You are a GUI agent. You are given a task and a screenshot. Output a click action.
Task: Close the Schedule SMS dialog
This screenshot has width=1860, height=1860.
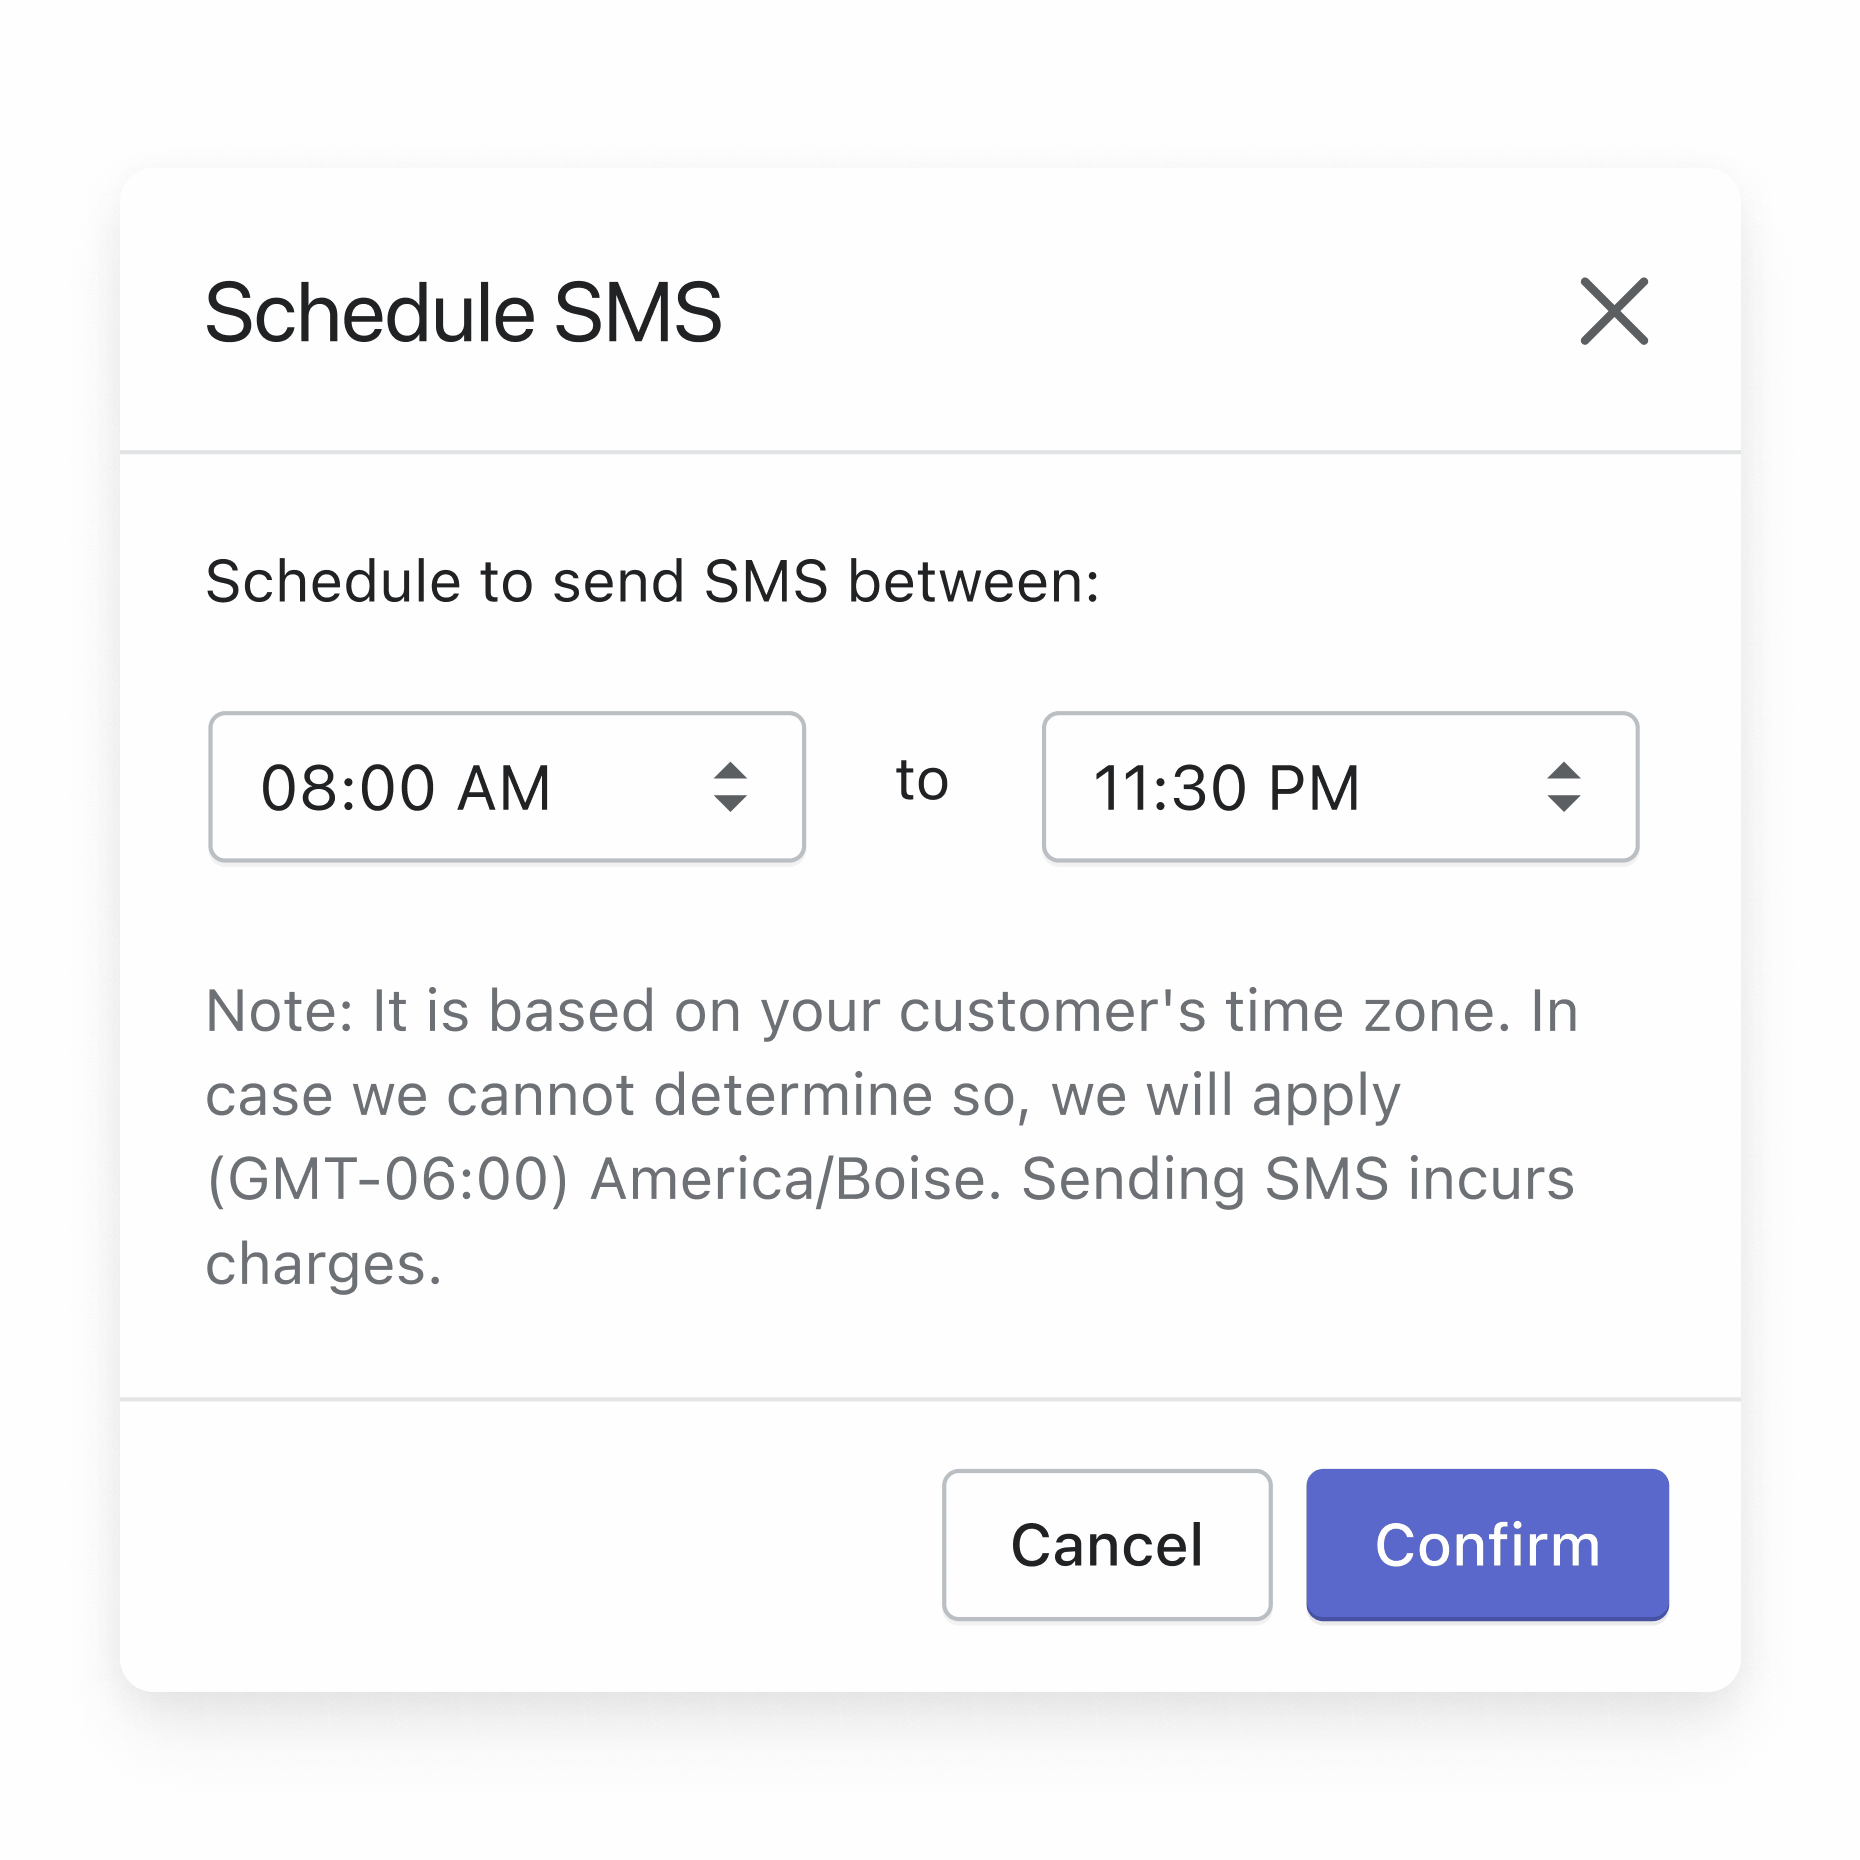coord(1613,312)
